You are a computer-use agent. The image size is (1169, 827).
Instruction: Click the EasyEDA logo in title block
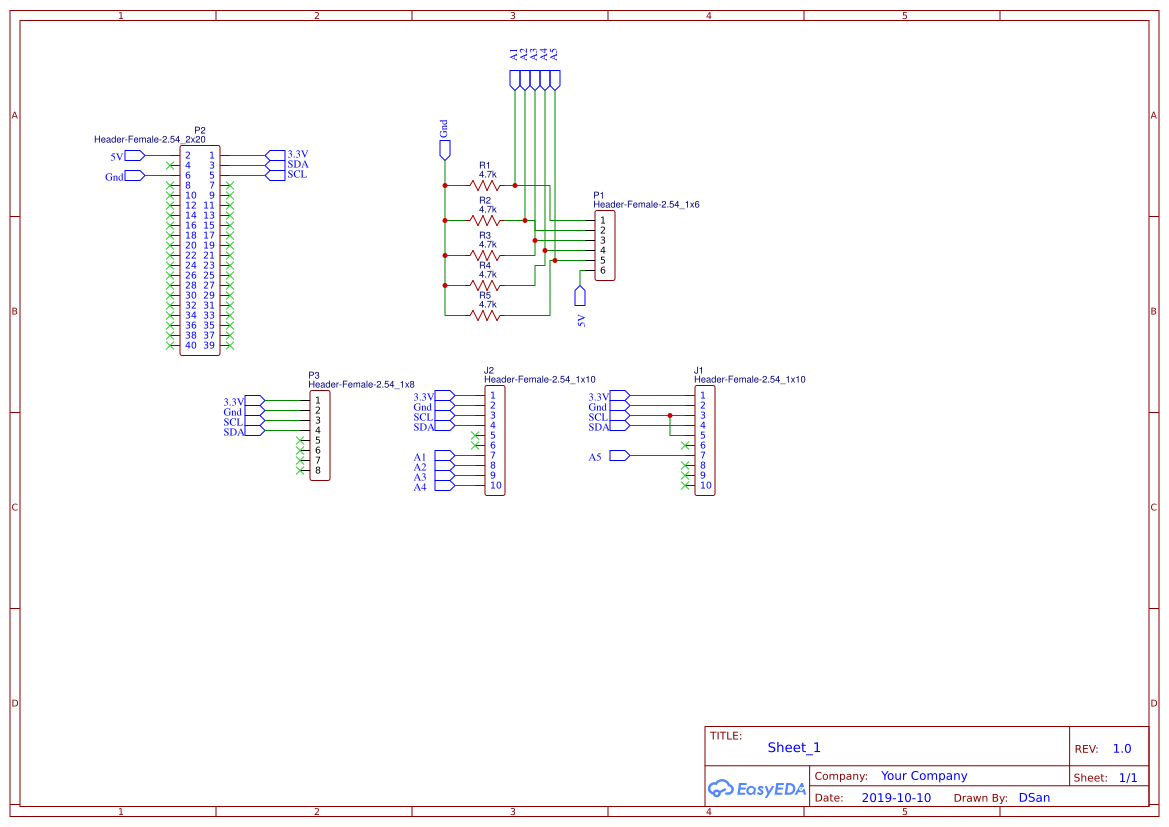pyautogui.click(x=756, y=788)
